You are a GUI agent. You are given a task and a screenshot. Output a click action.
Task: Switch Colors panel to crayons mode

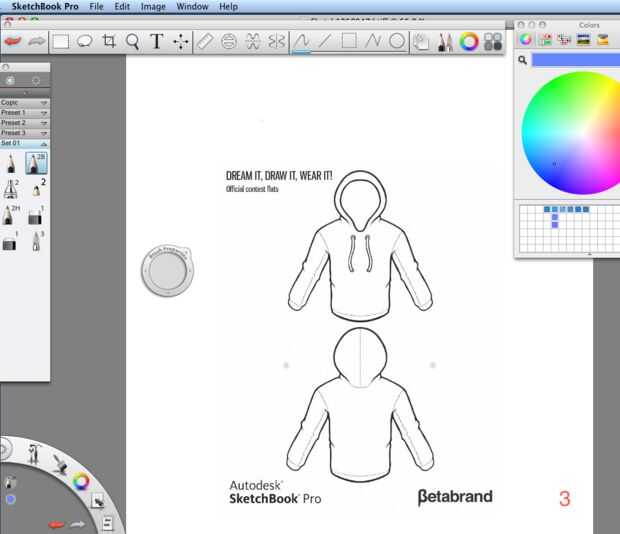[603, 40]
